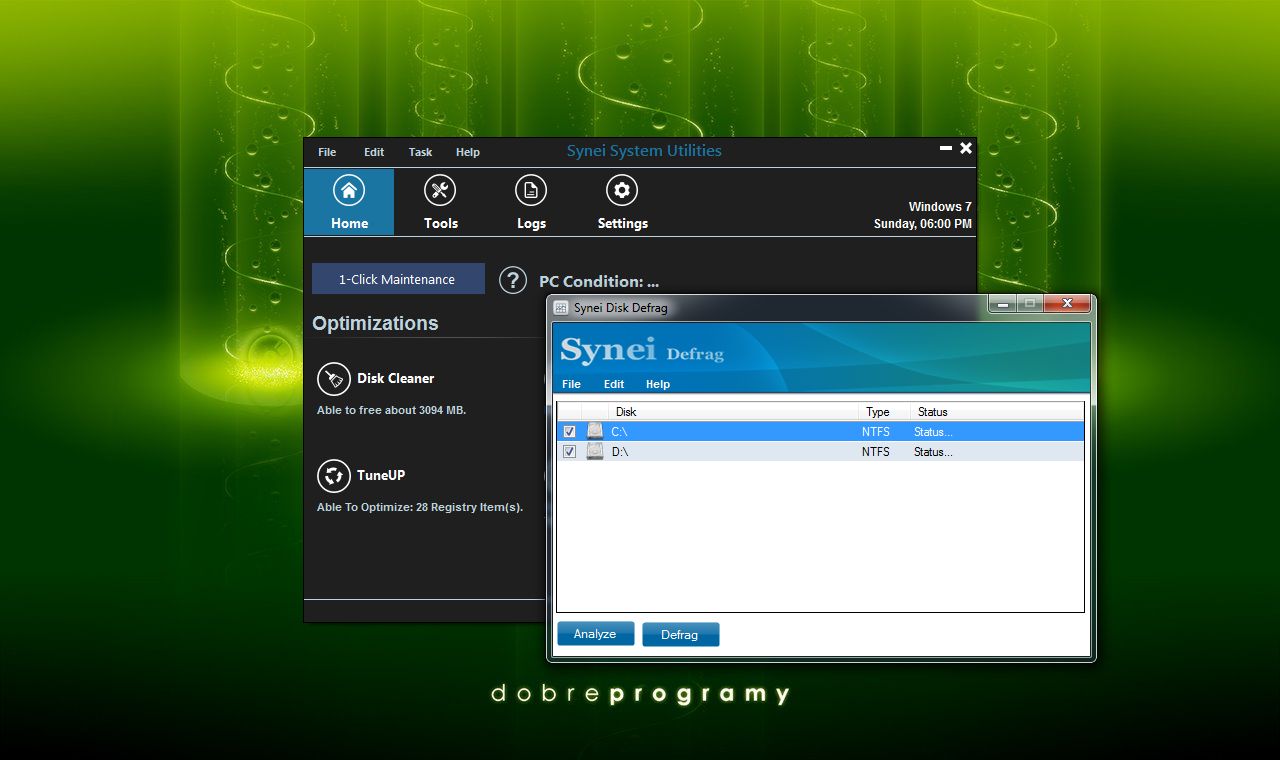Open Edit menu in Synei Defrag
Image resolution: width=1280 pixels, height=760 pixels.
[614, 384]
